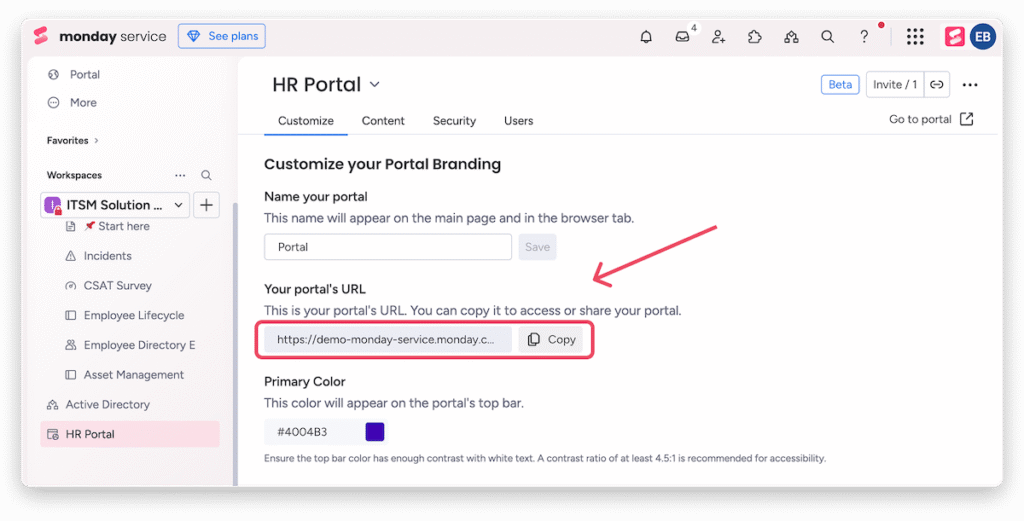Click the Go to portal link
The width and height of the screenshot is (1024, 521).
point(920,119)
